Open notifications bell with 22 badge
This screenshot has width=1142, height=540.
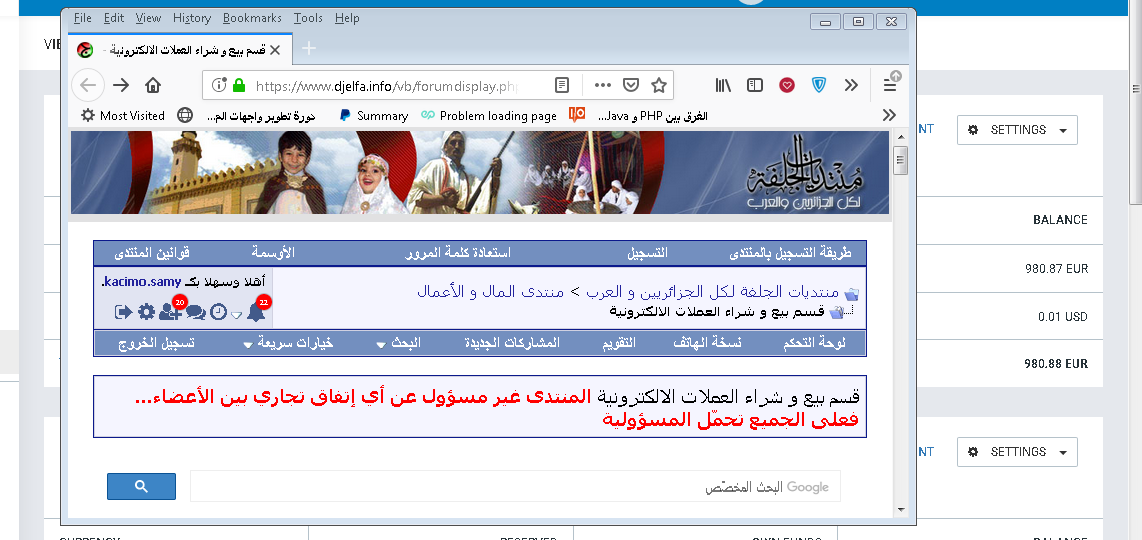pyautogui.click(x=256, y=312)
